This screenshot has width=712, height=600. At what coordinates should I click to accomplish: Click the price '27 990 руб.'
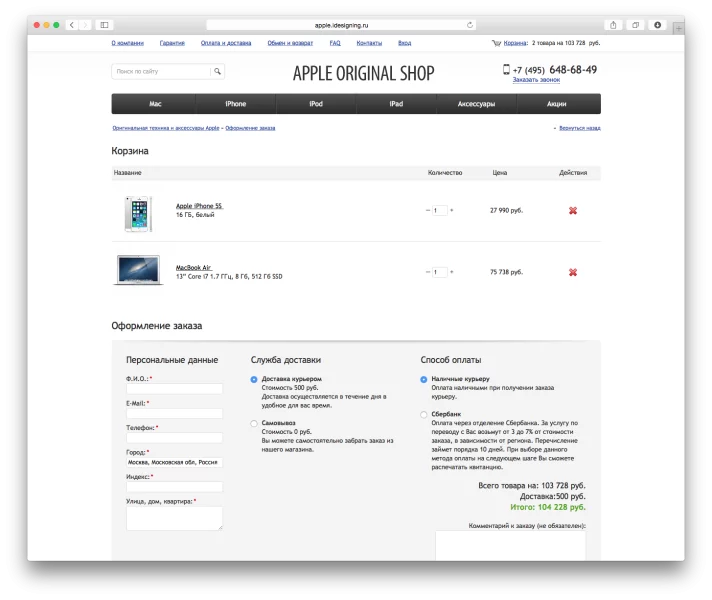[x=506, y=210]
